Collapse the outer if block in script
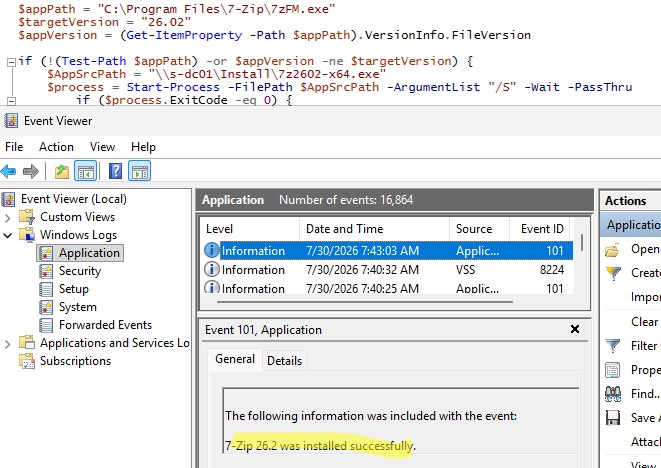661x468 pixels. point(11,62)
